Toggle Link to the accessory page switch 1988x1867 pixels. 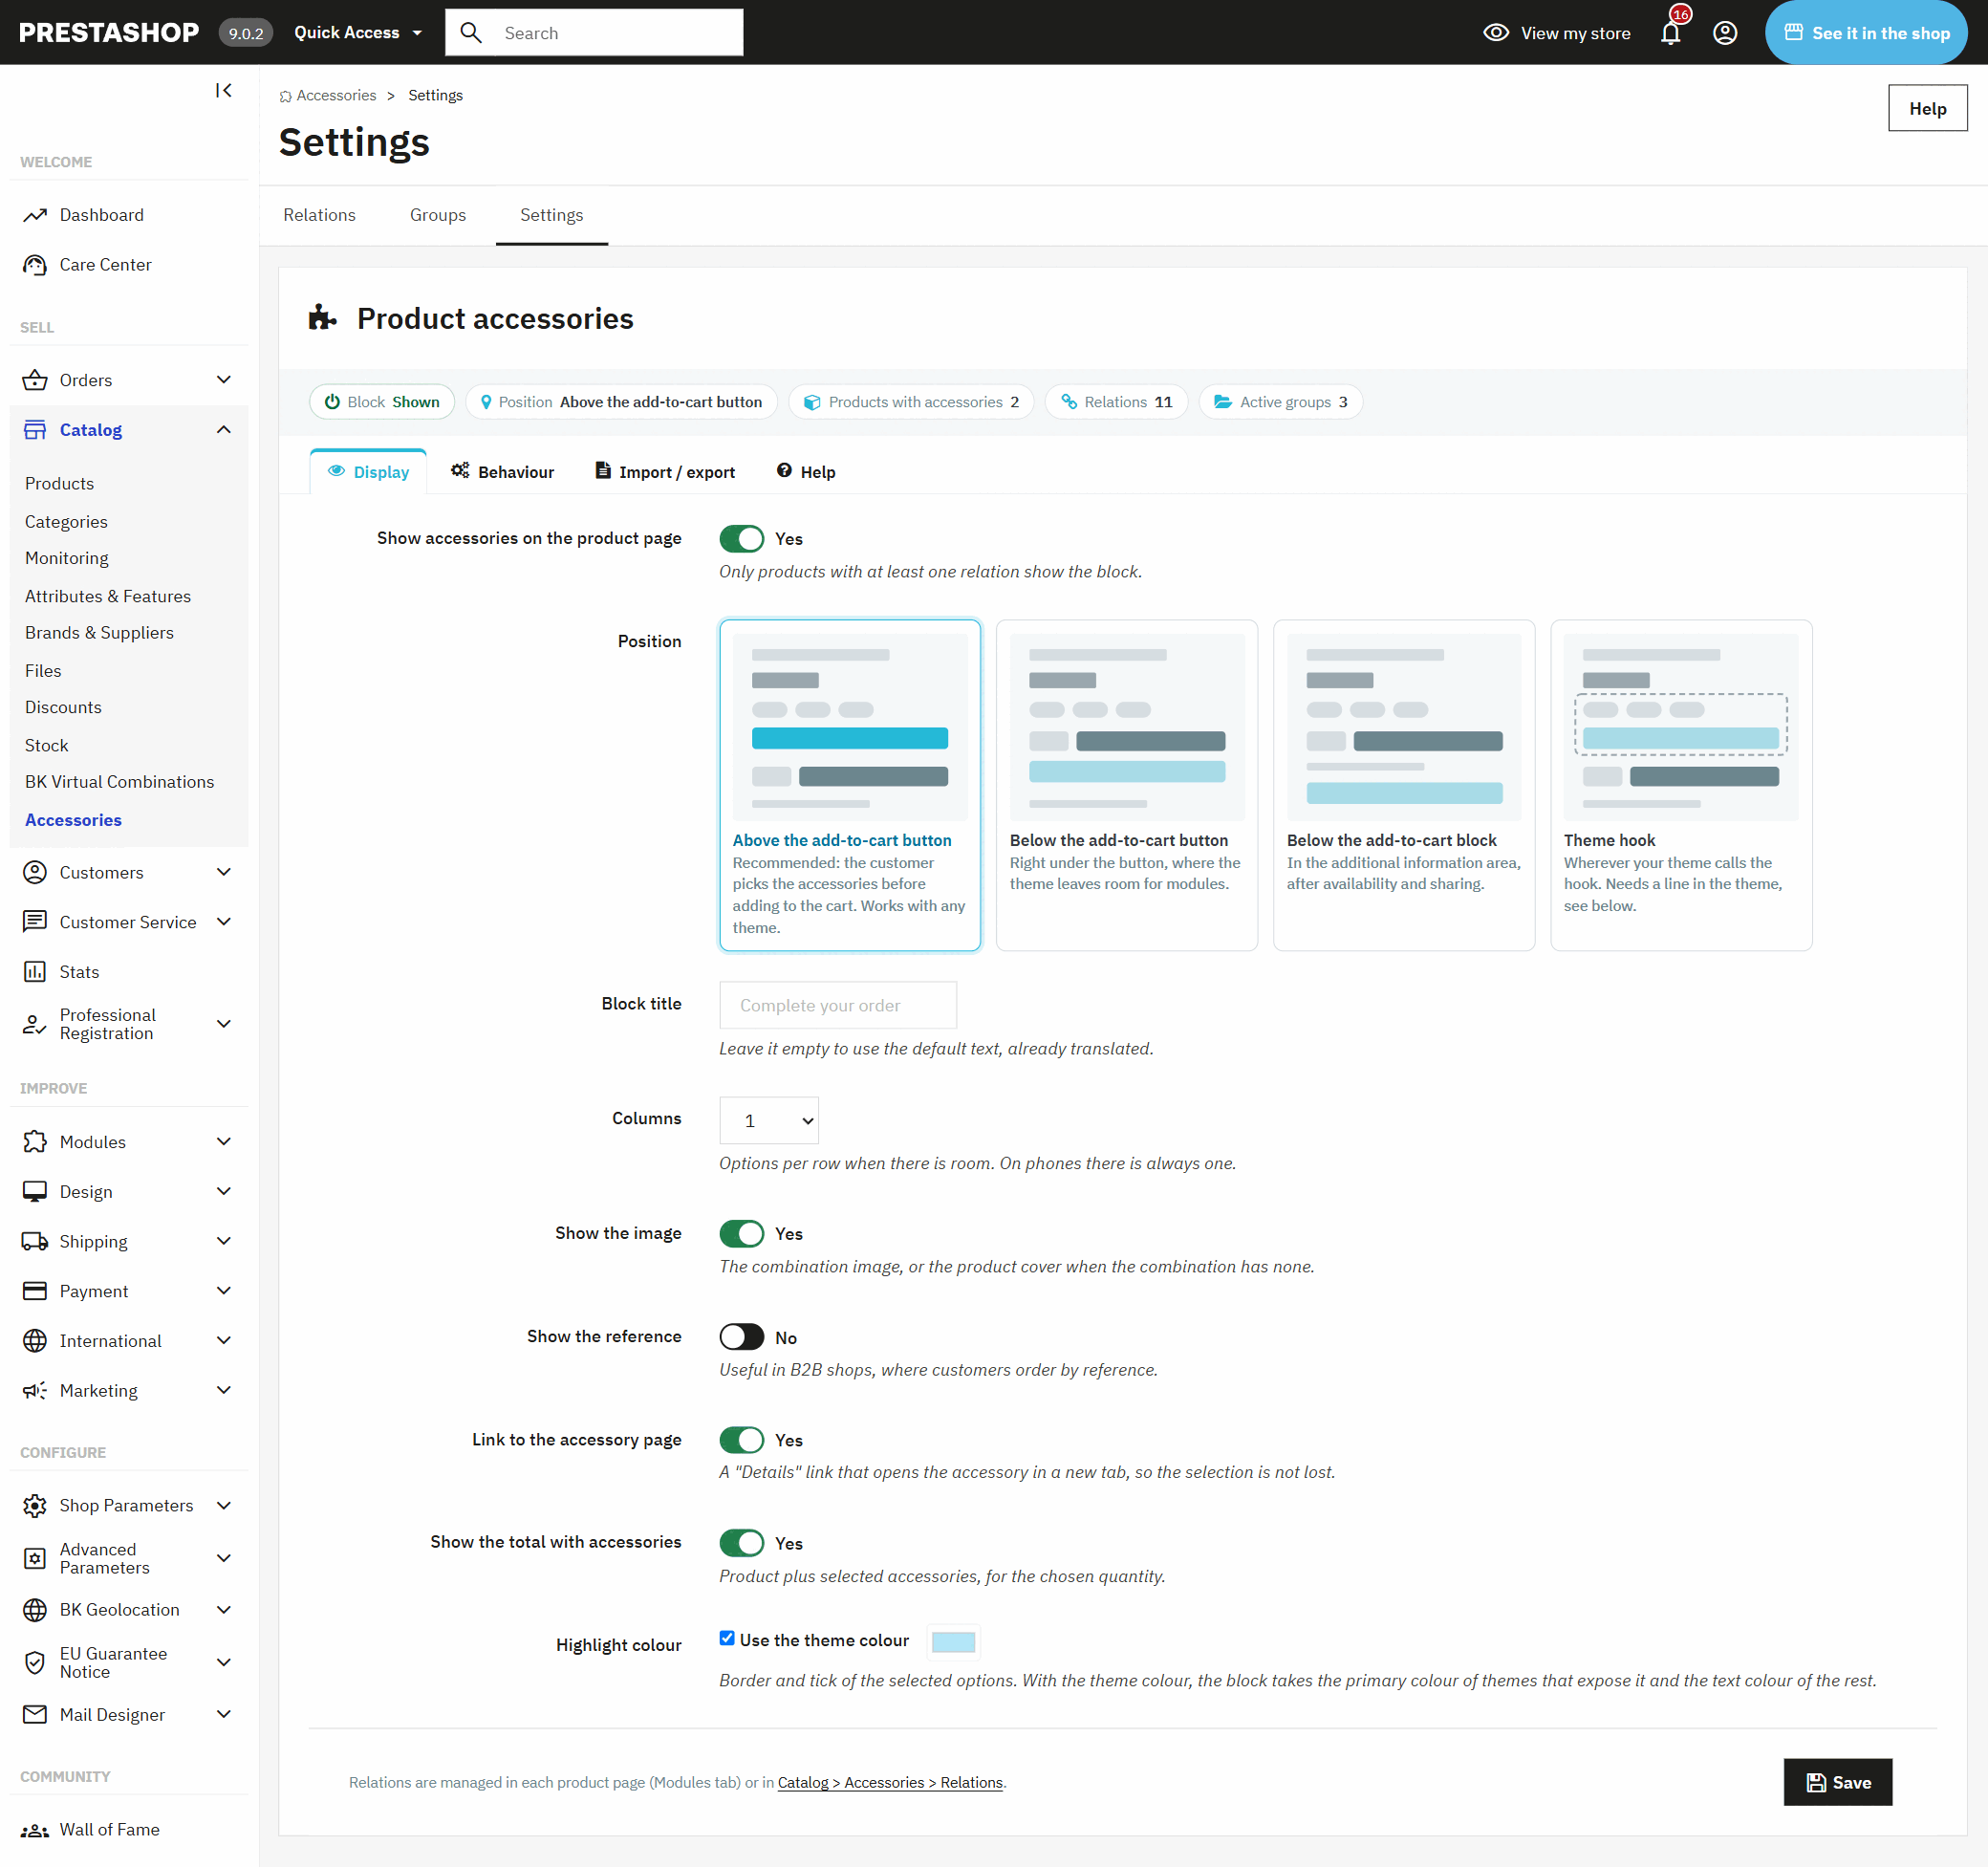pyautogui.click(x=741, y=1440)
